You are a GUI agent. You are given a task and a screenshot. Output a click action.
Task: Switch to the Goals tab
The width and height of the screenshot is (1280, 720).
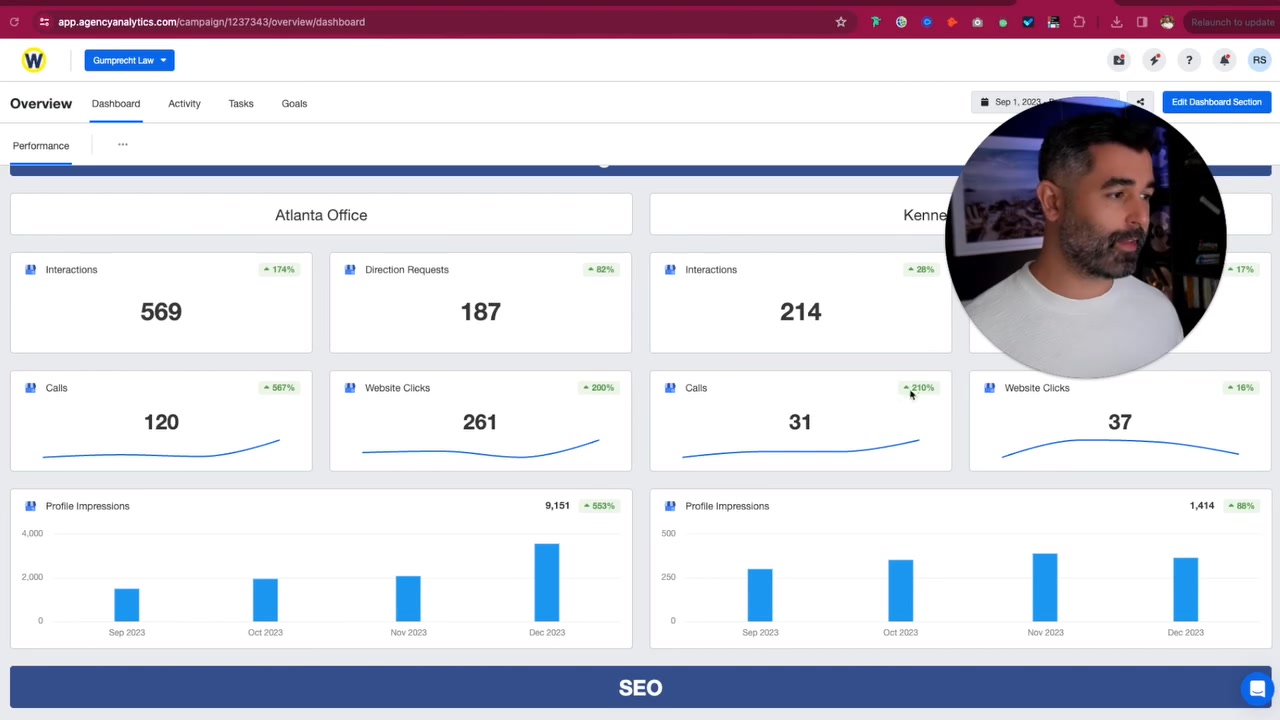294,103
